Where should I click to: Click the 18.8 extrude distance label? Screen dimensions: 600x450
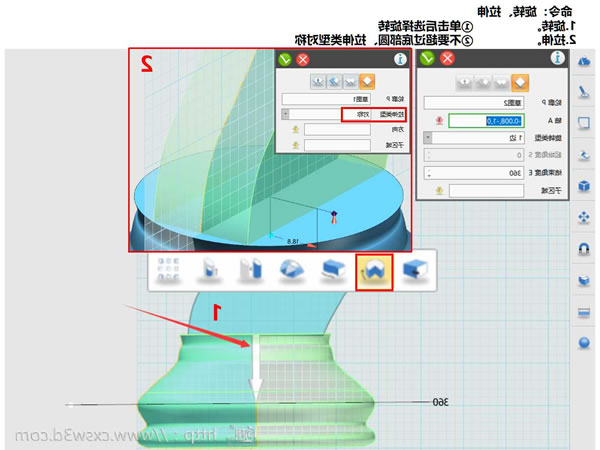292,241
